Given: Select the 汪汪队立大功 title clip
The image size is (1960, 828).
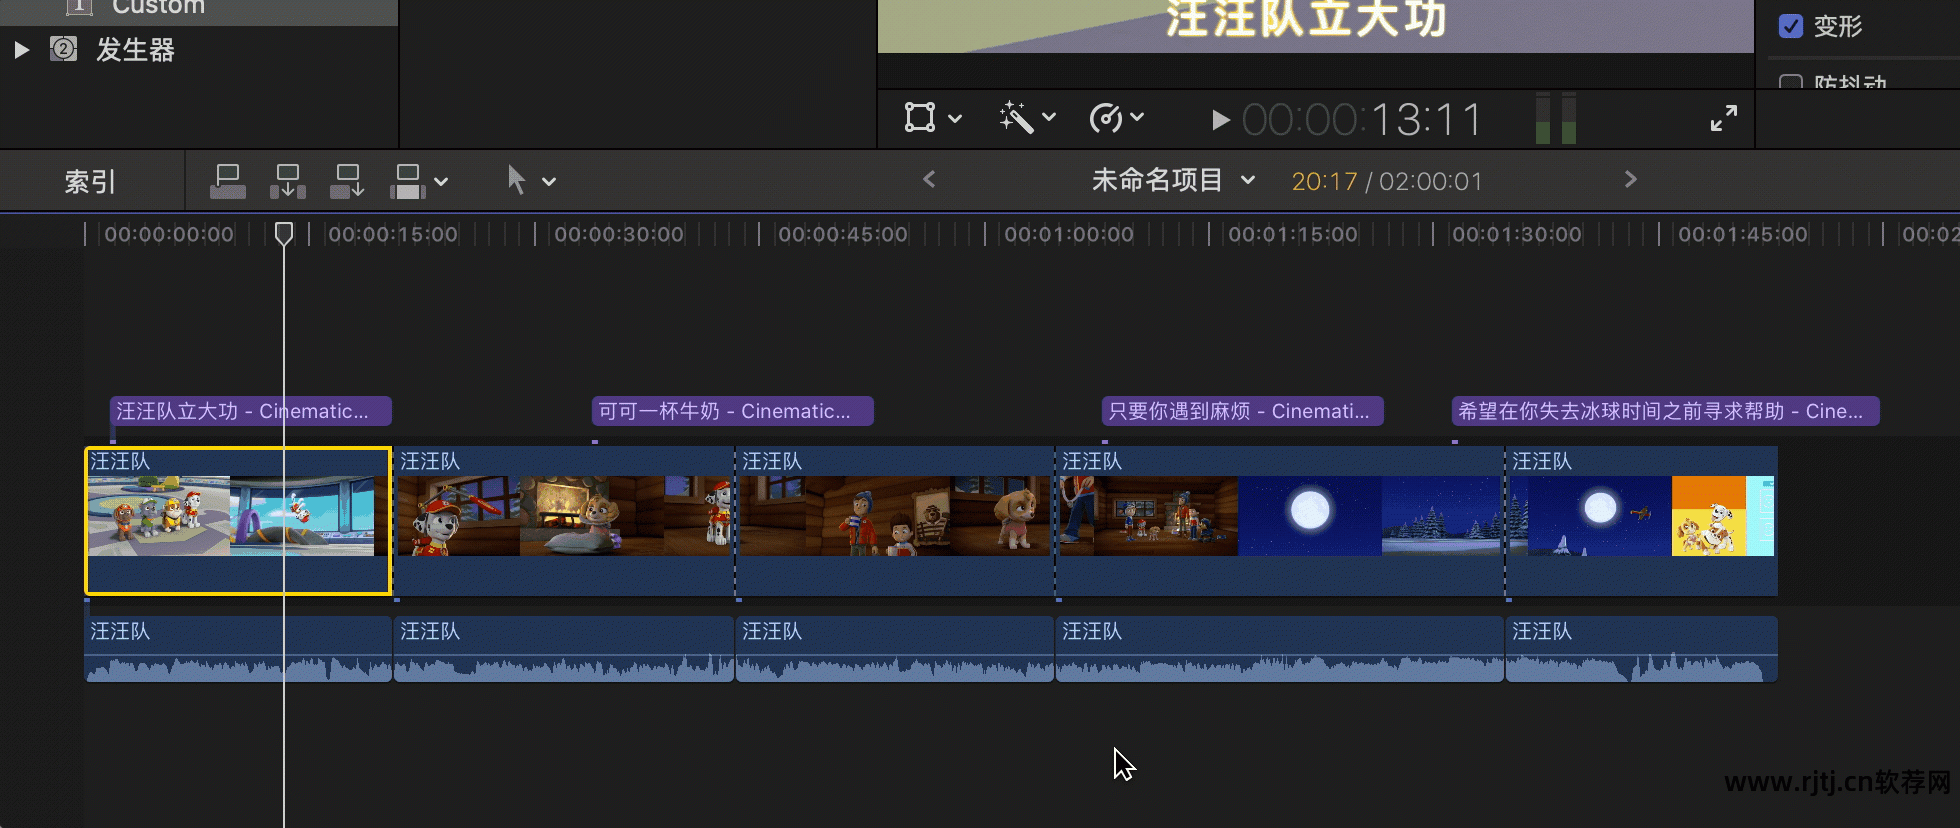Looking at the screenshot, I should coord(251,411).
